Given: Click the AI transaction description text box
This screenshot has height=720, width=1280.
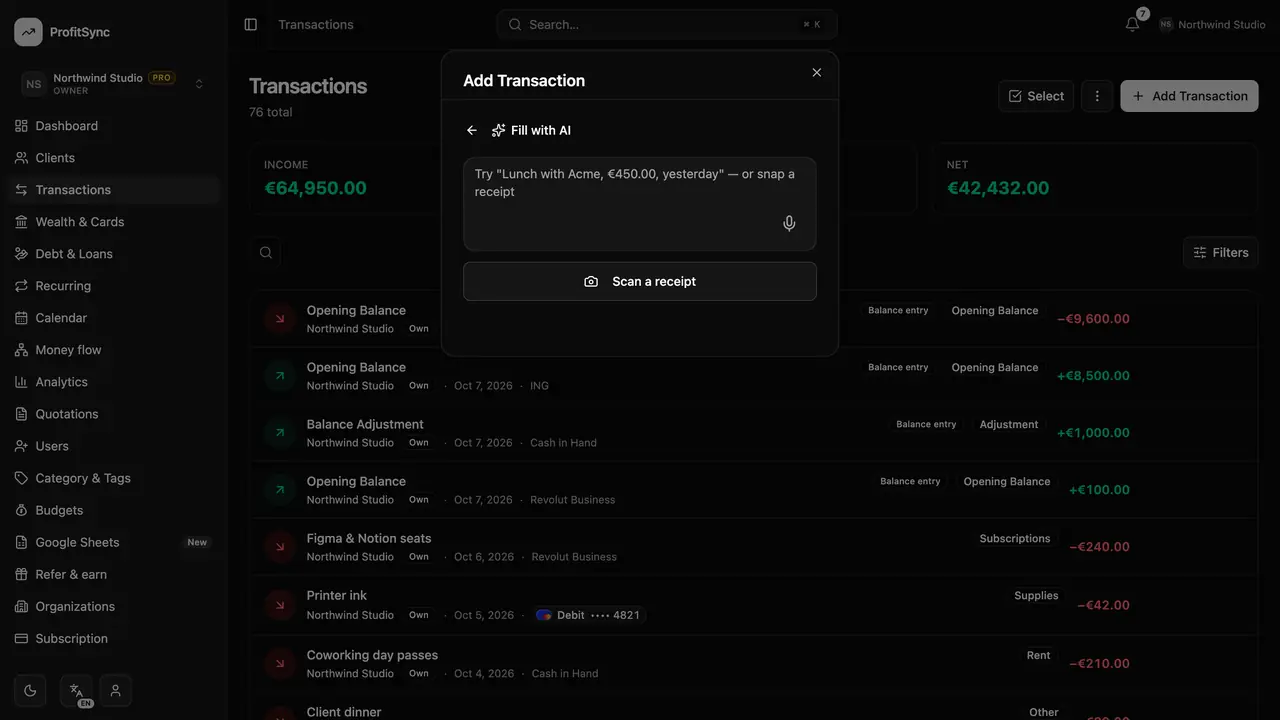Looking at the screenshot, I should coord(640,204).
